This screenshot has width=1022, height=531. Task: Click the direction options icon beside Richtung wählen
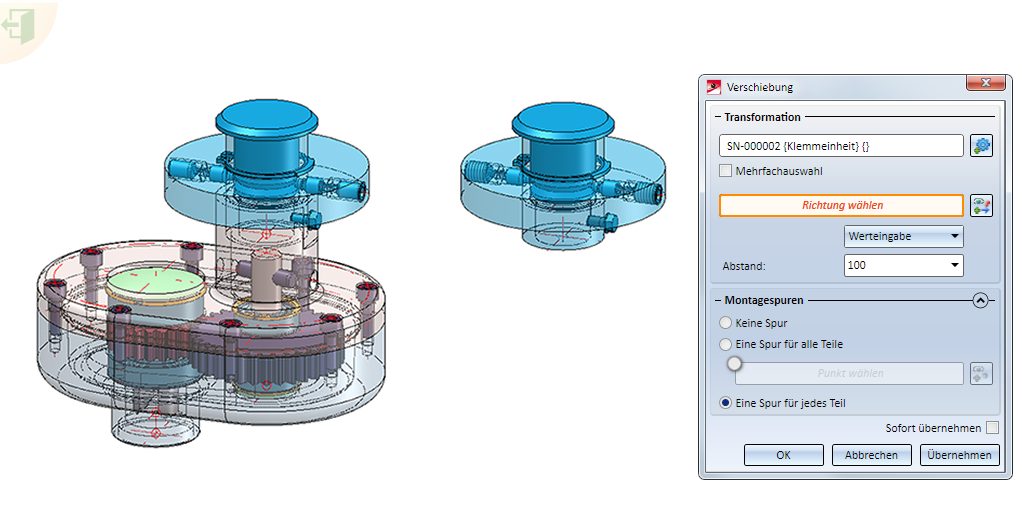[981, 205]
